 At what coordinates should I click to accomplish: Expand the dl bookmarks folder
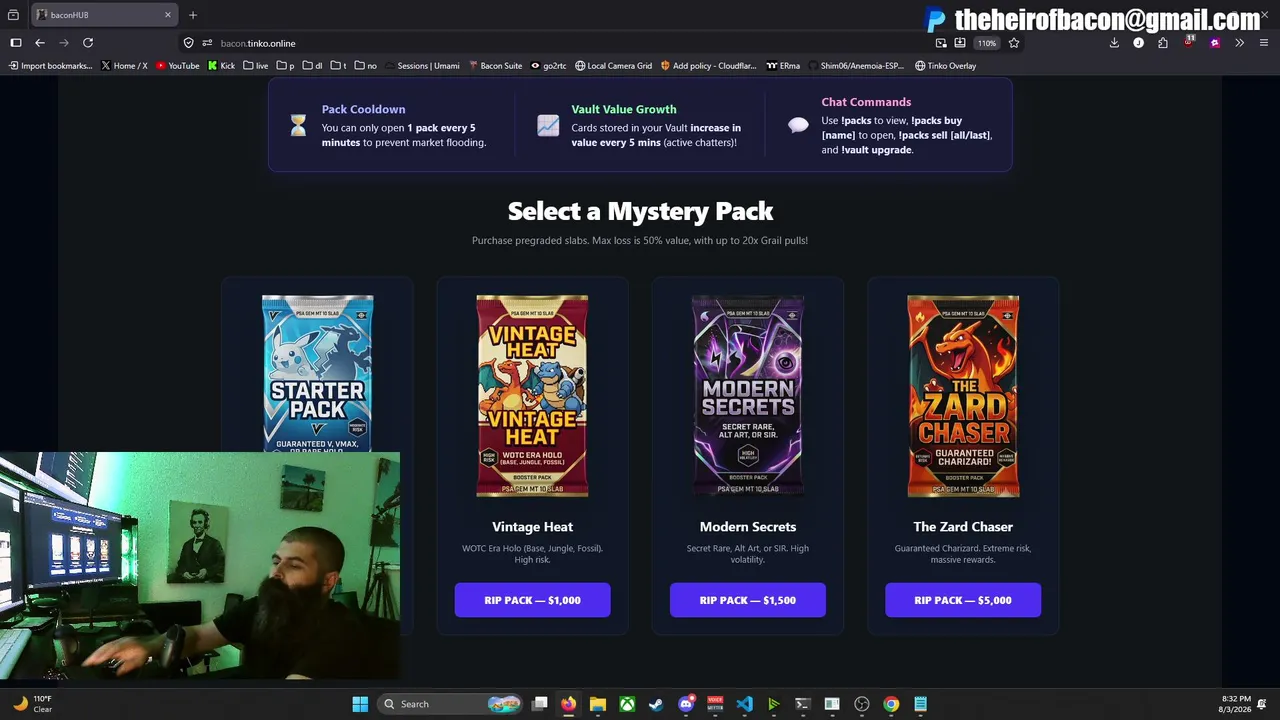pyautogui.click(x=312, y=66)
